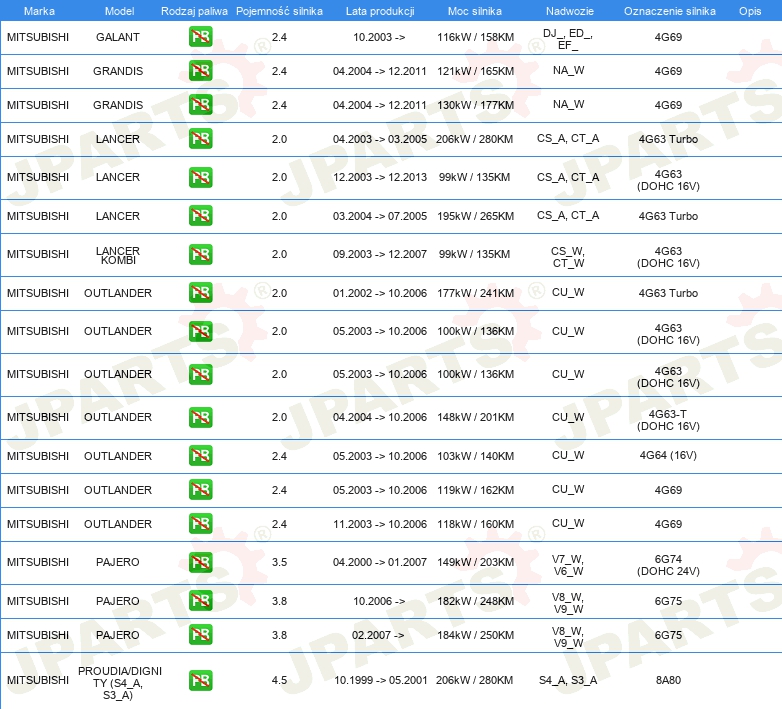Click the Model column header

[120, 11]
